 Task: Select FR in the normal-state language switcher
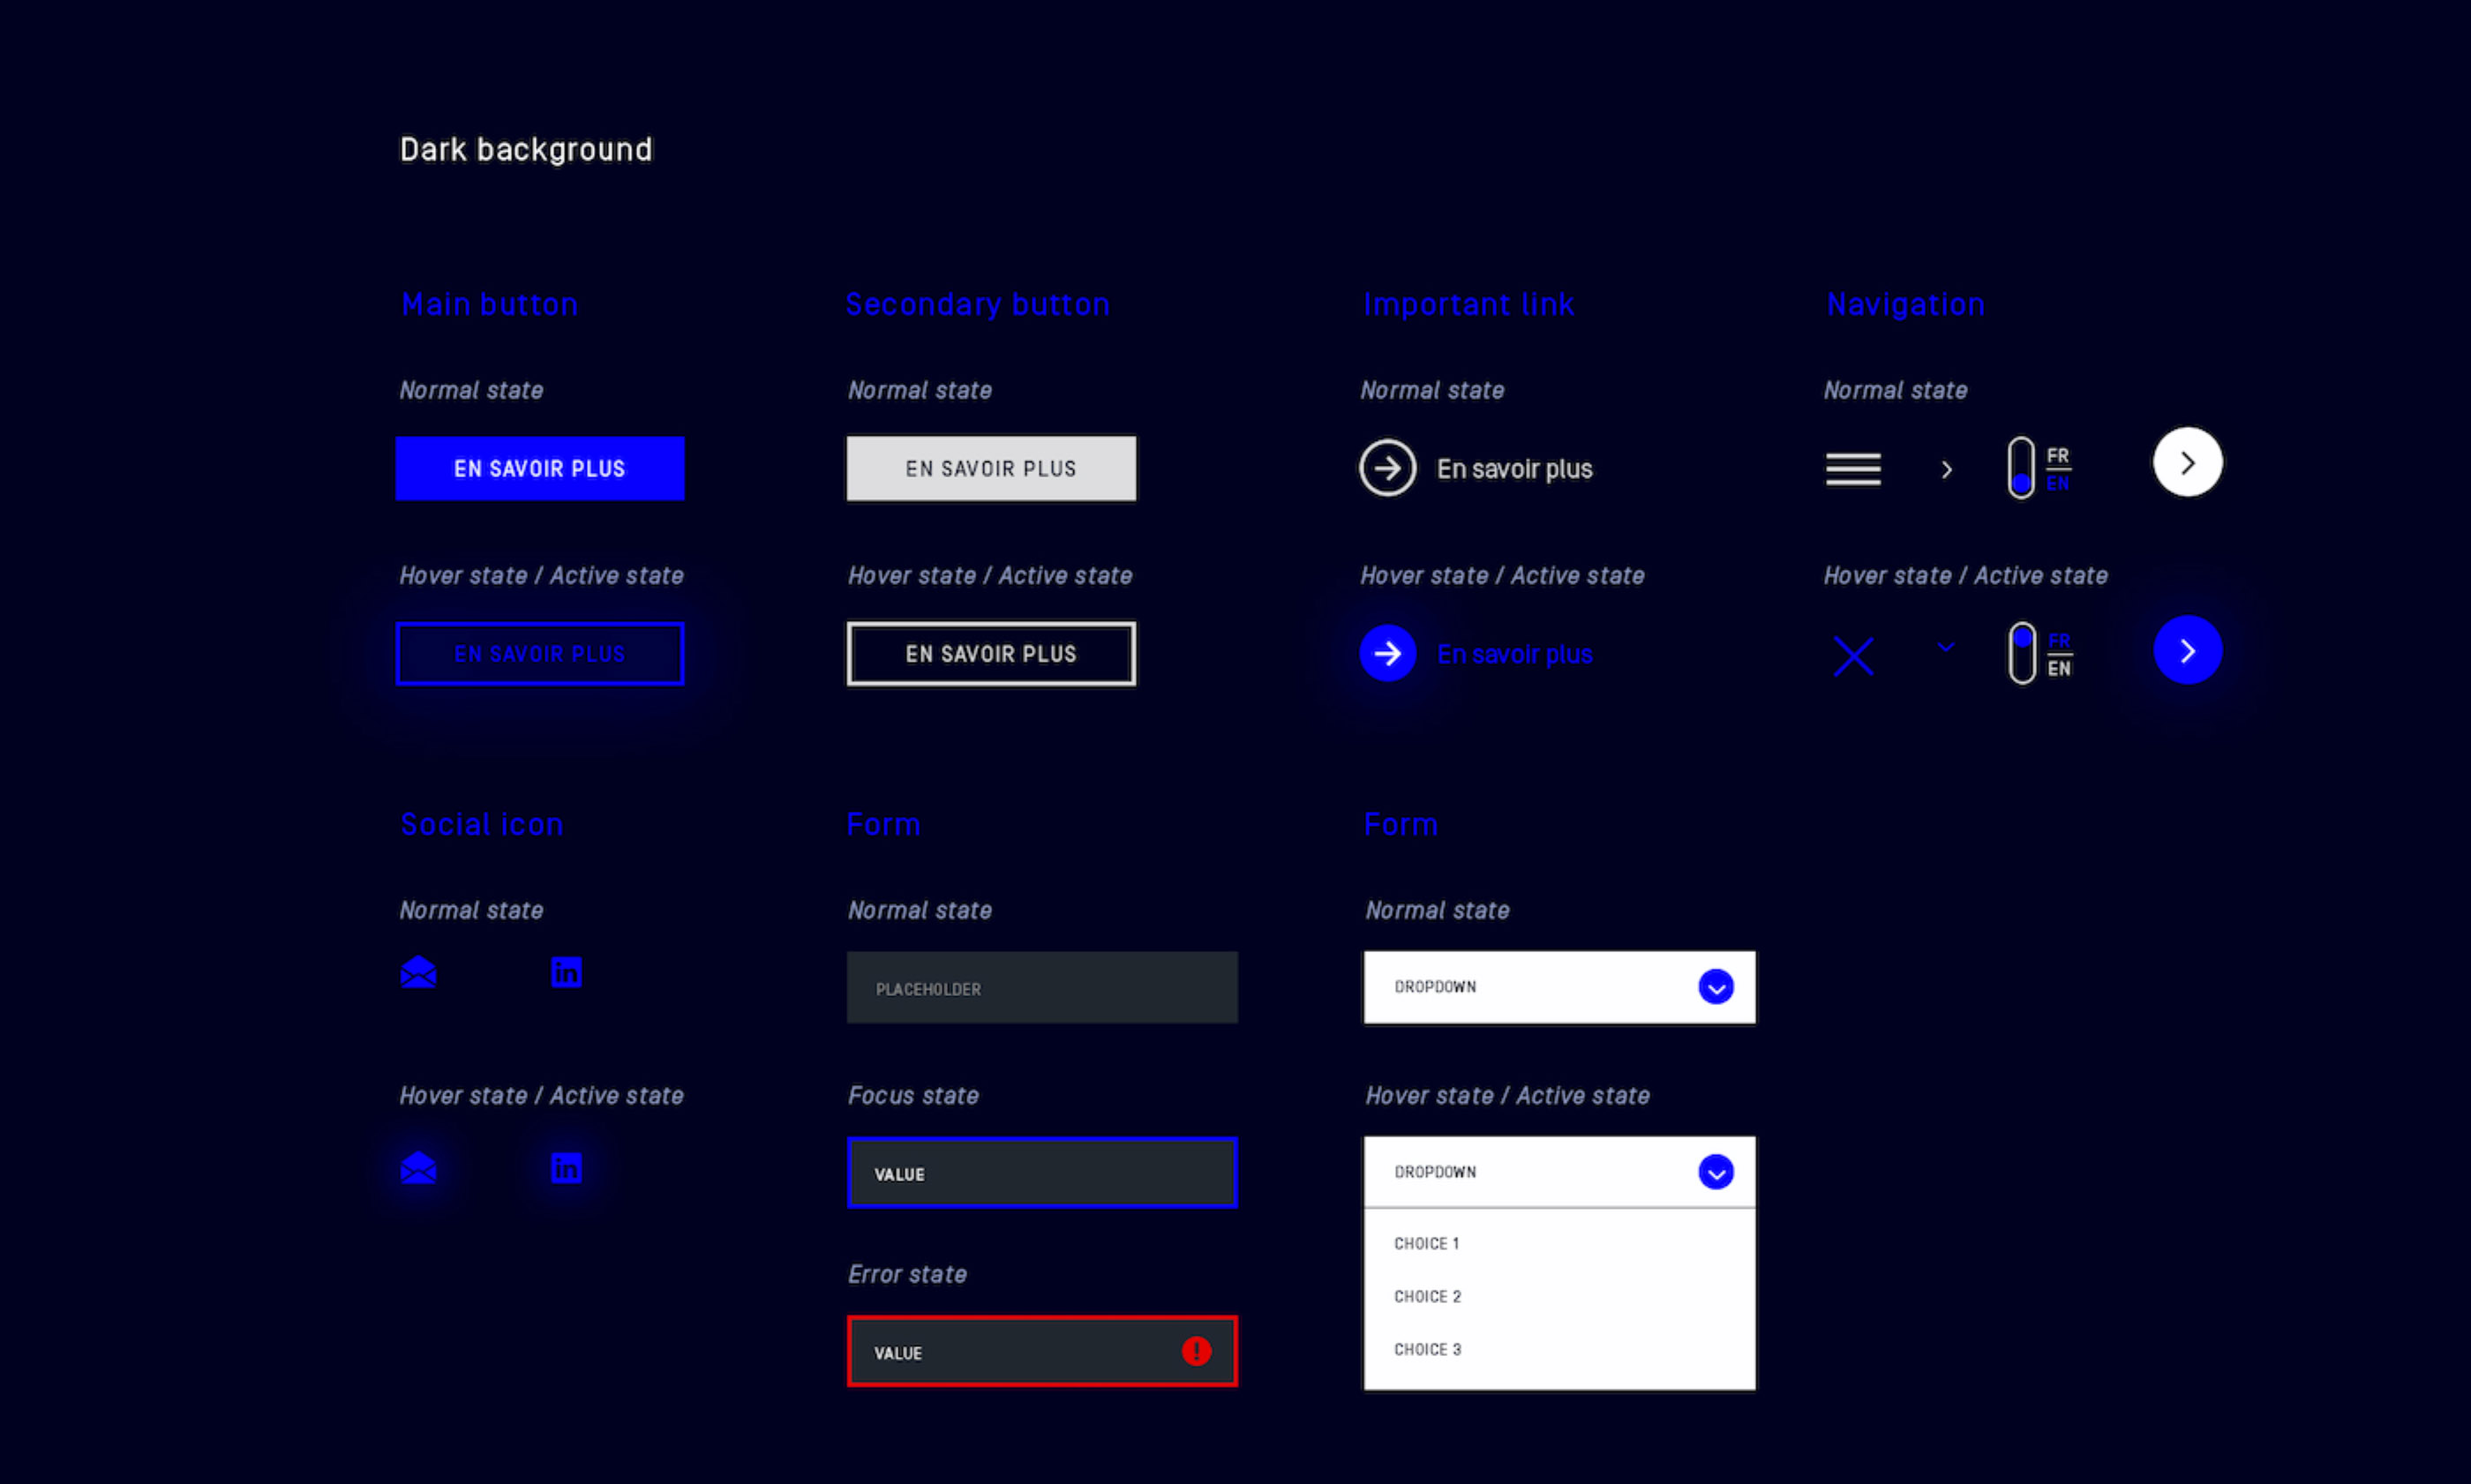(2058, 456)
